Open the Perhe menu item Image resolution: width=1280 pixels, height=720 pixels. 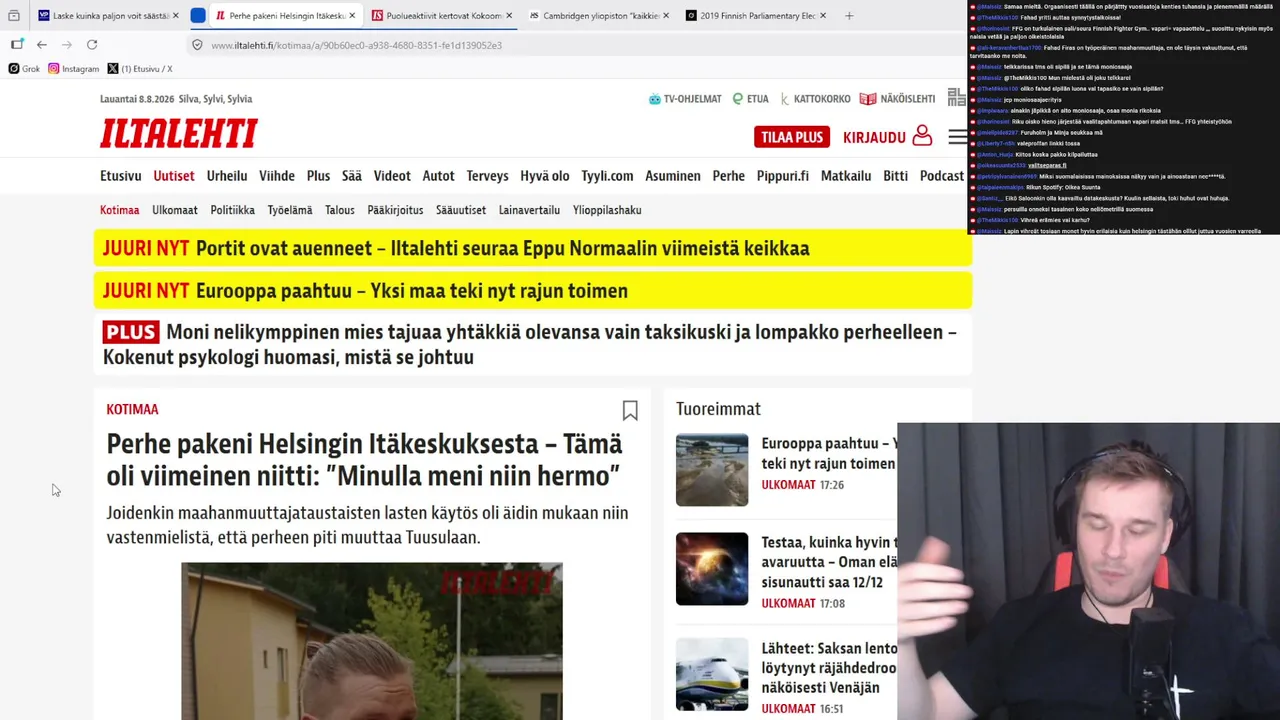[728, 176]
